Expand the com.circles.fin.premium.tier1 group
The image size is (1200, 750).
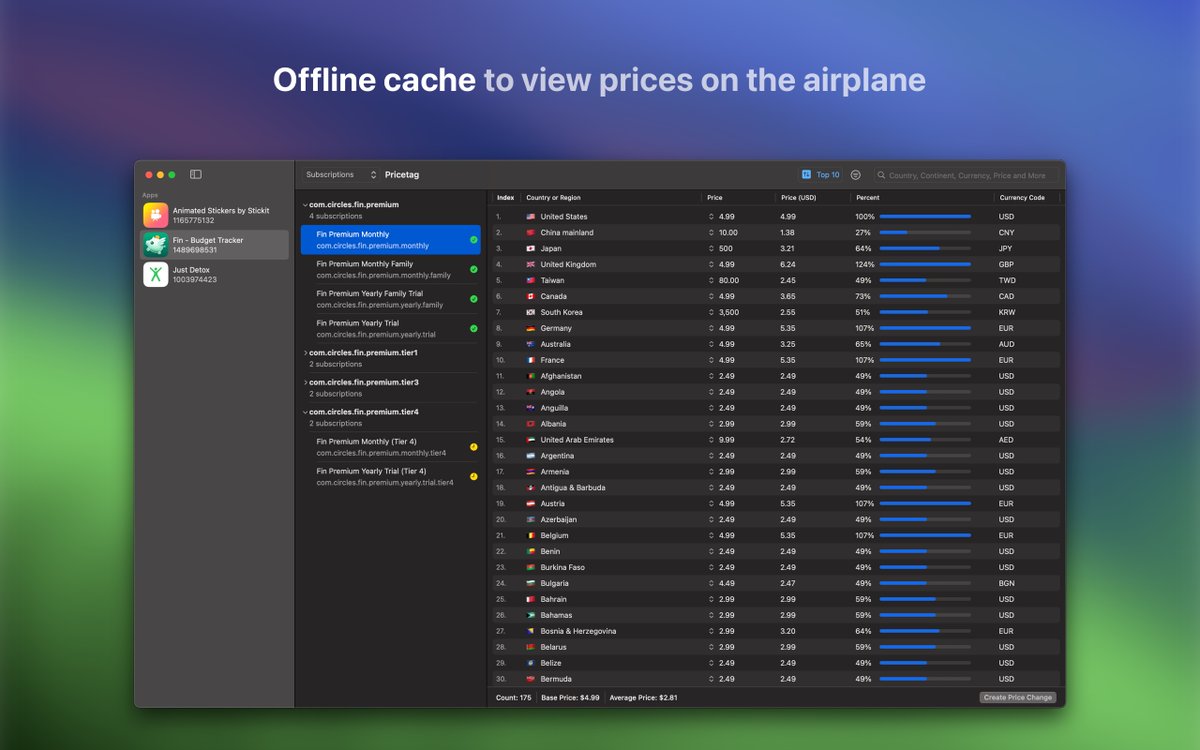click(x=305, y=352)
